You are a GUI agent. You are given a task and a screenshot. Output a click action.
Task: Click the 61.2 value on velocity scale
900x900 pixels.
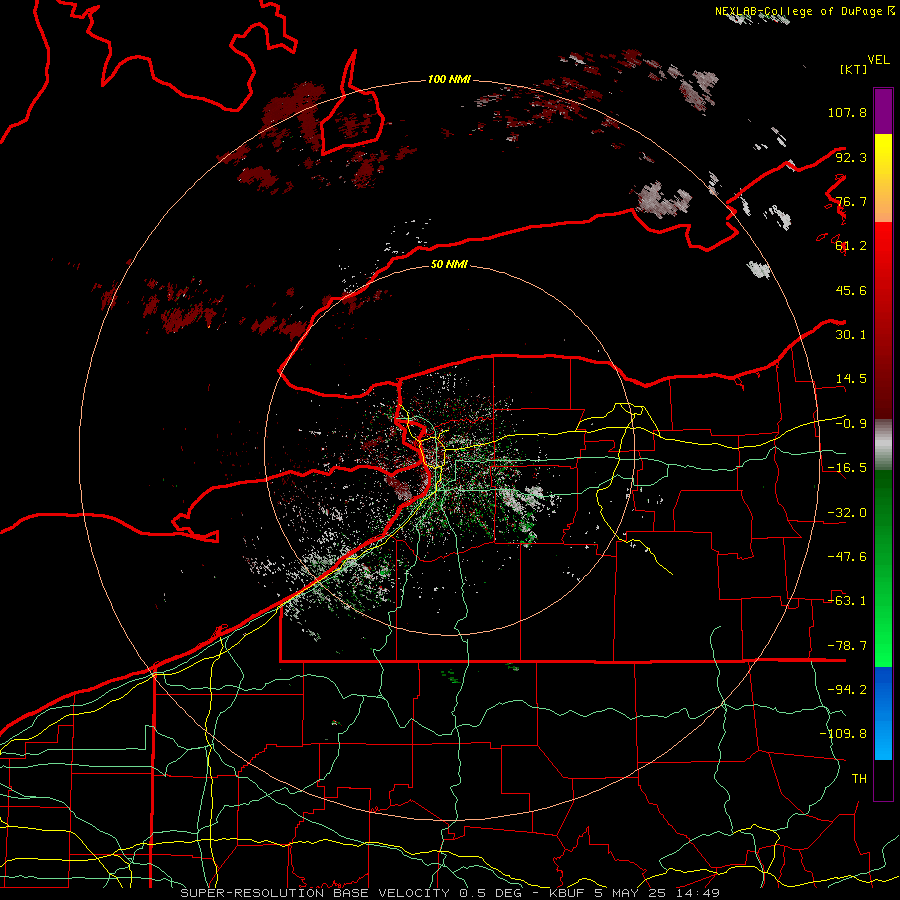pos(851,246)
